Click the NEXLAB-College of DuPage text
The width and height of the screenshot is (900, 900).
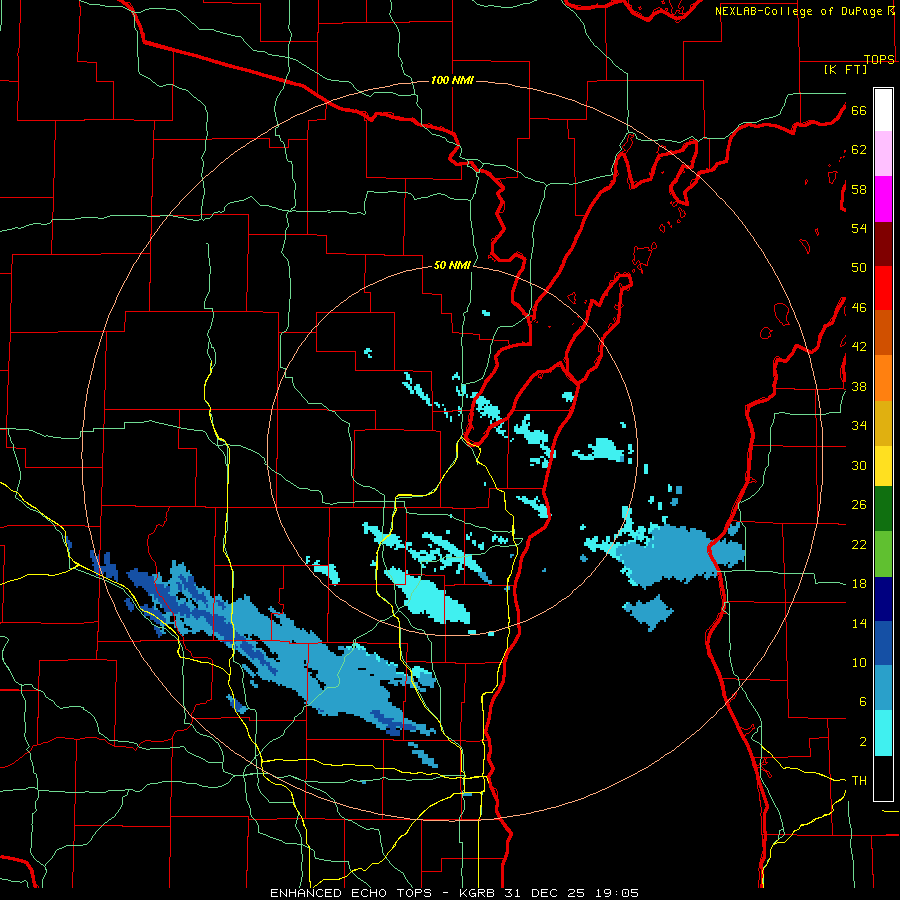798,11
